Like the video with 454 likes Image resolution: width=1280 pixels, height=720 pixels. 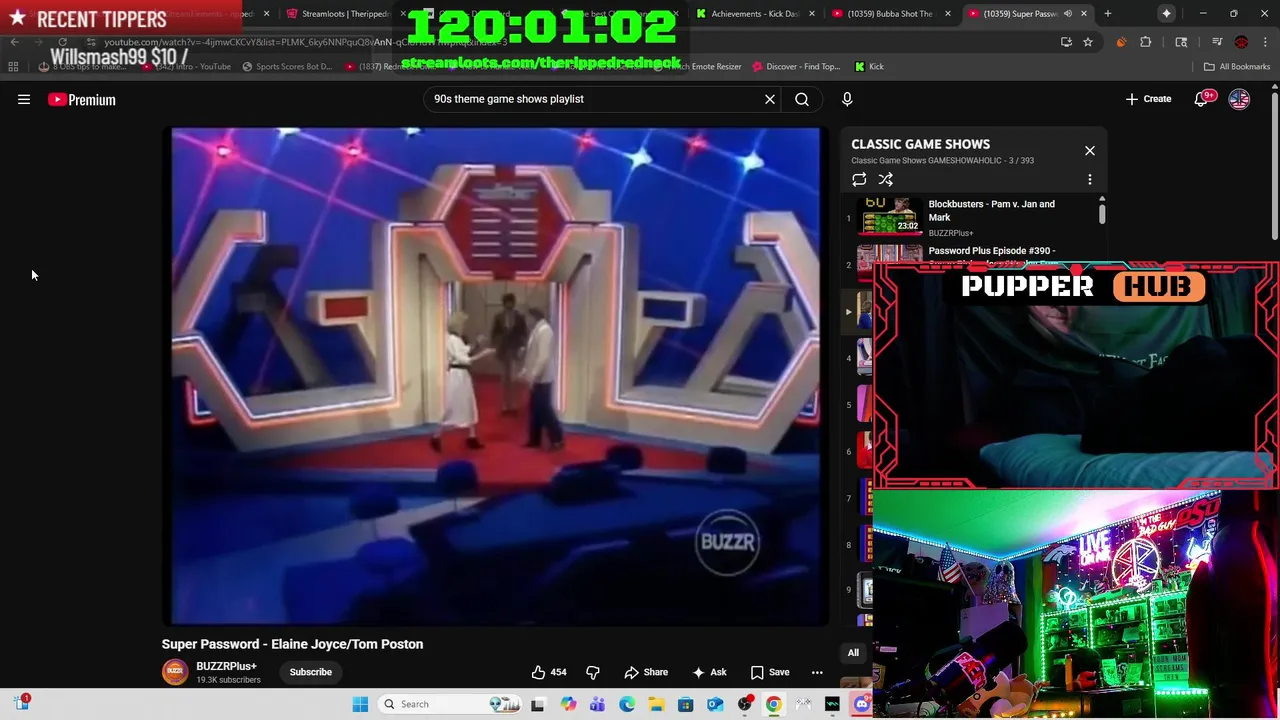click(549, 672)
